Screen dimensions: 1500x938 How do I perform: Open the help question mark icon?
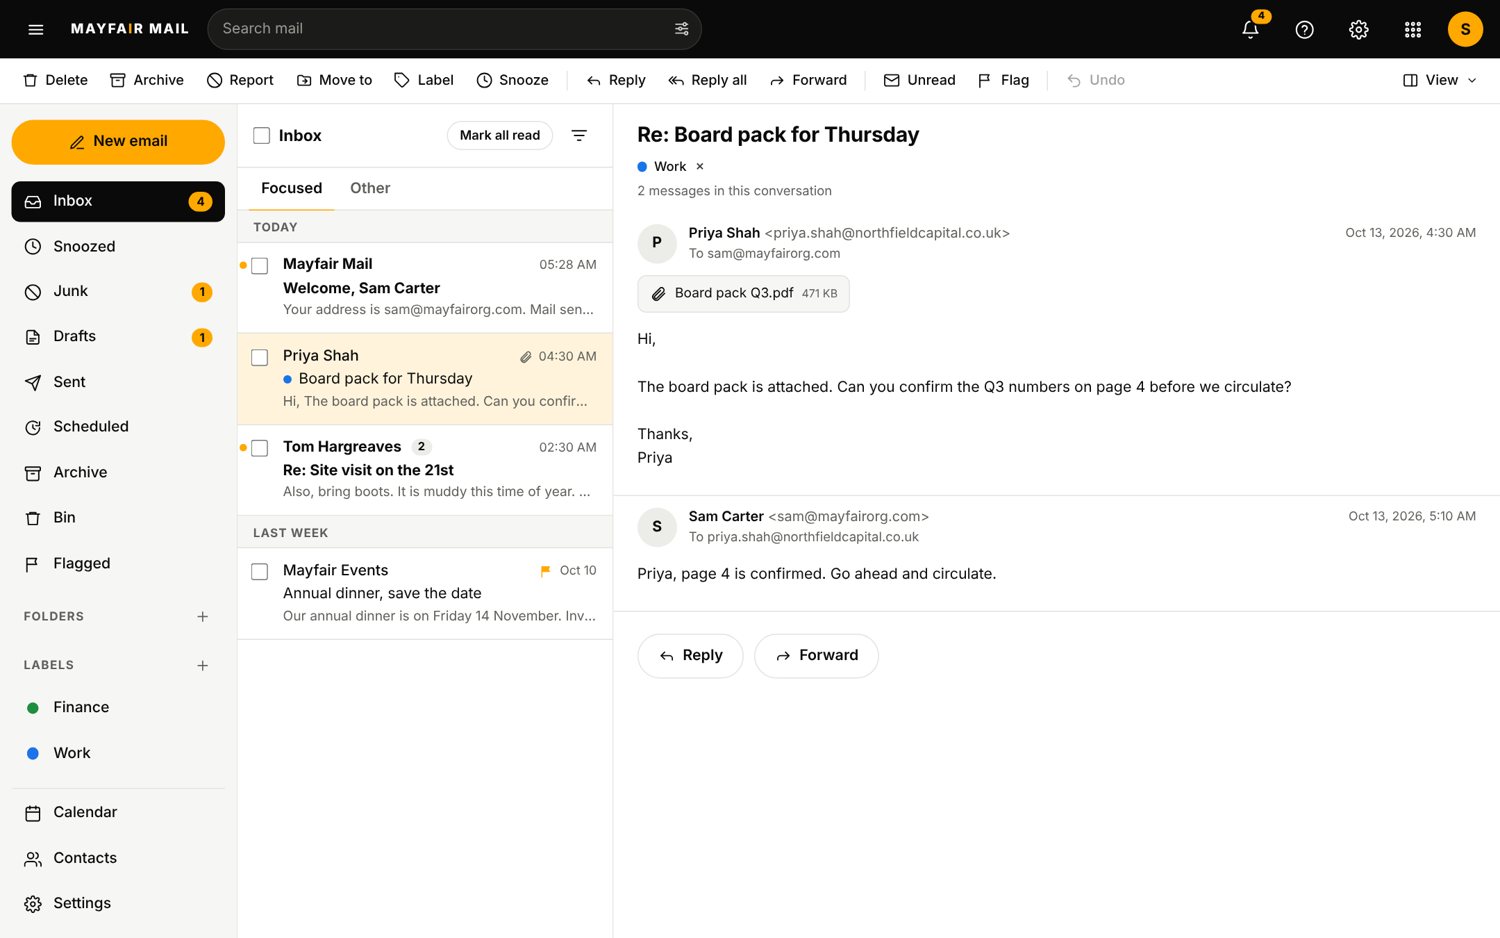[1305, 29]
